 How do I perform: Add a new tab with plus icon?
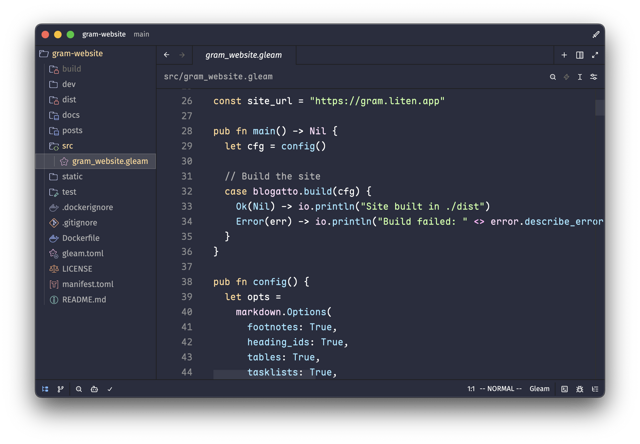coord(564,55)
